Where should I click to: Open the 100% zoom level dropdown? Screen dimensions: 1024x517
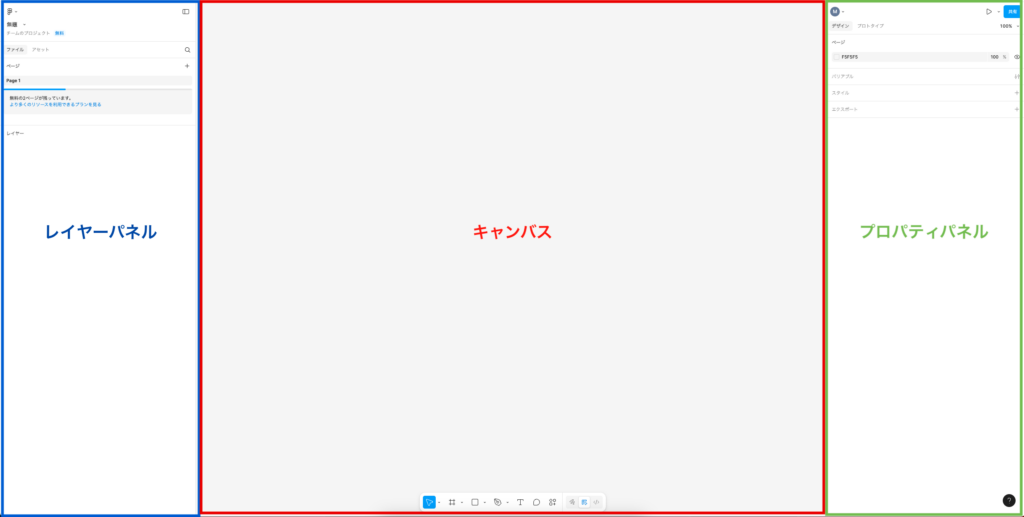coord(1008,26)
